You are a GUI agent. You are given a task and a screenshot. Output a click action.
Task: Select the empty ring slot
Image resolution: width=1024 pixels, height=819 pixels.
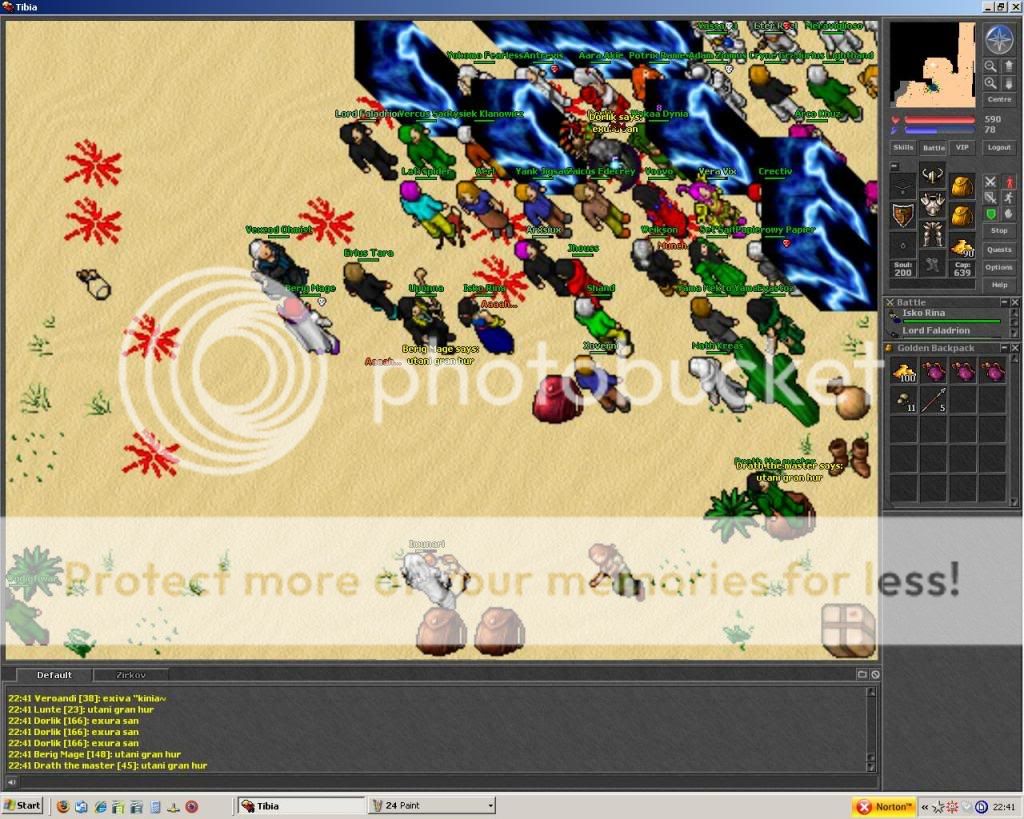[903, 245]
